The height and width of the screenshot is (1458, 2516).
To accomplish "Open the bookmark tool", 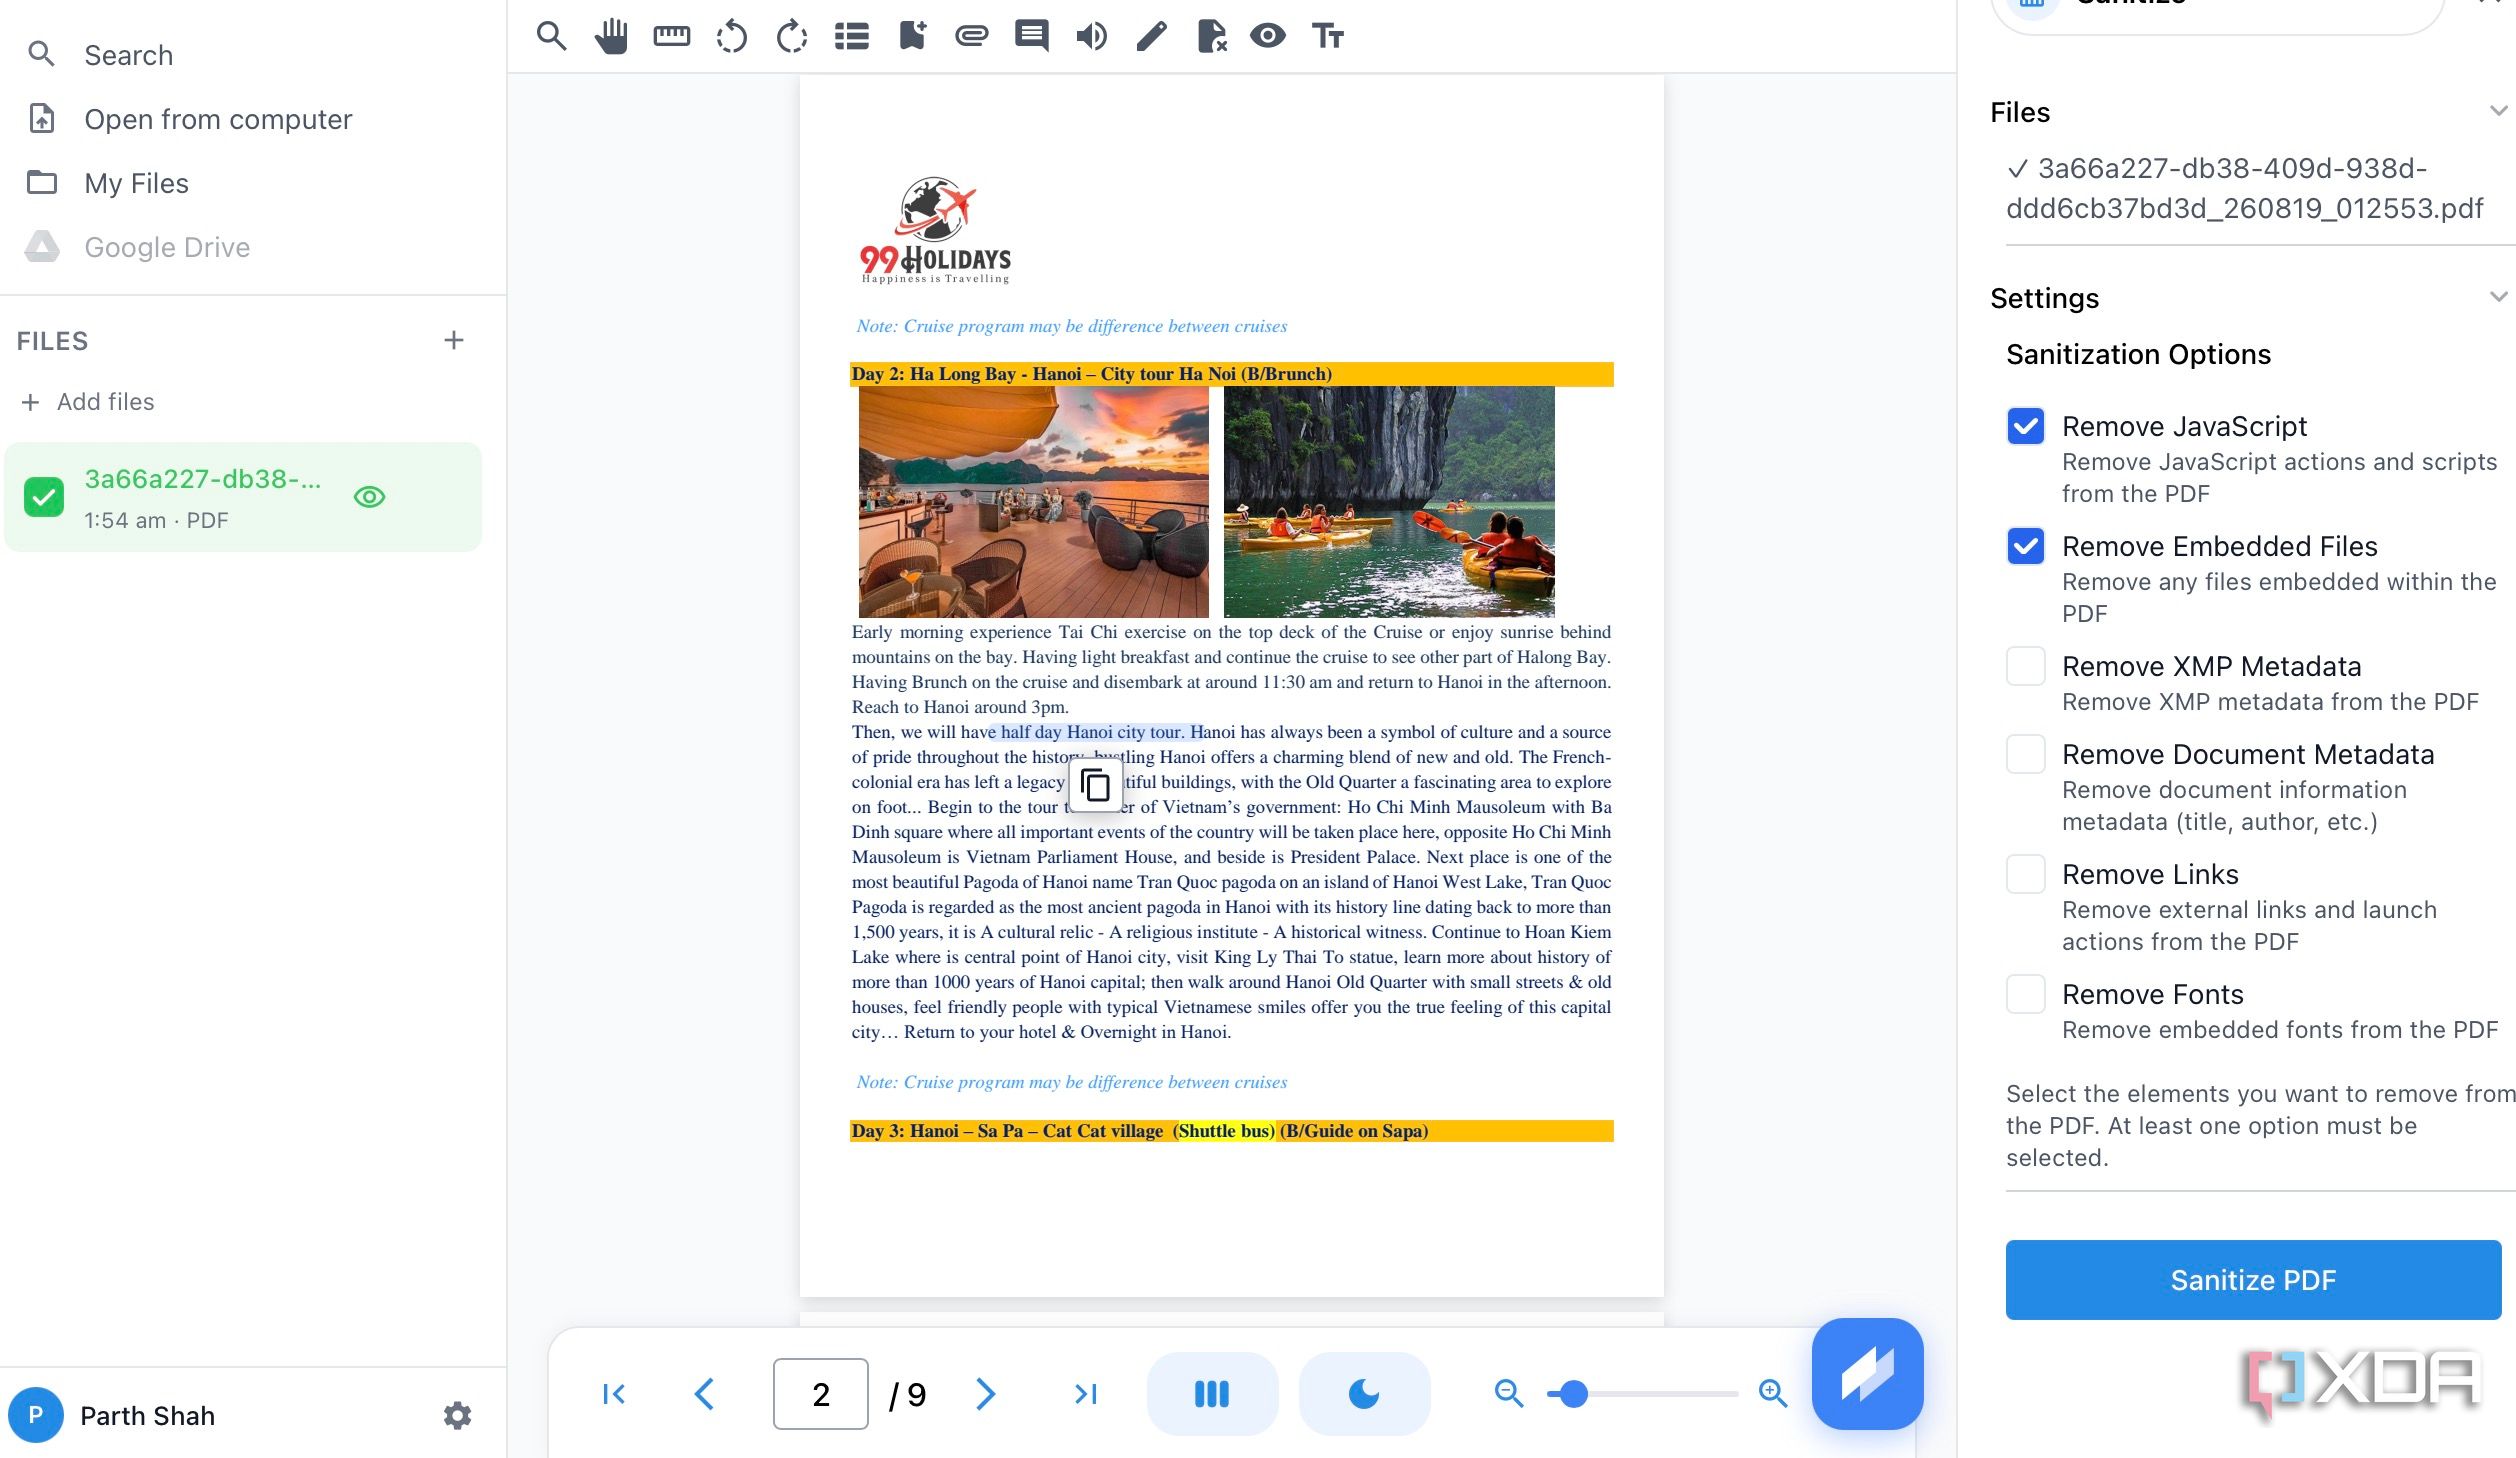I will pyautogui.click(x=911, y=36).
